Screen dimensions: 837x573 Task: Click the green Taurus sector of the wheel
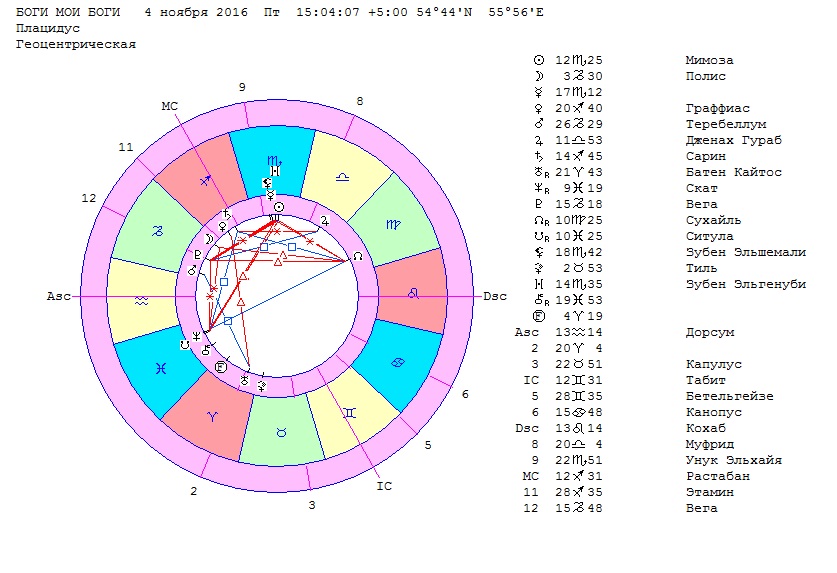click(x=281, y=431)
